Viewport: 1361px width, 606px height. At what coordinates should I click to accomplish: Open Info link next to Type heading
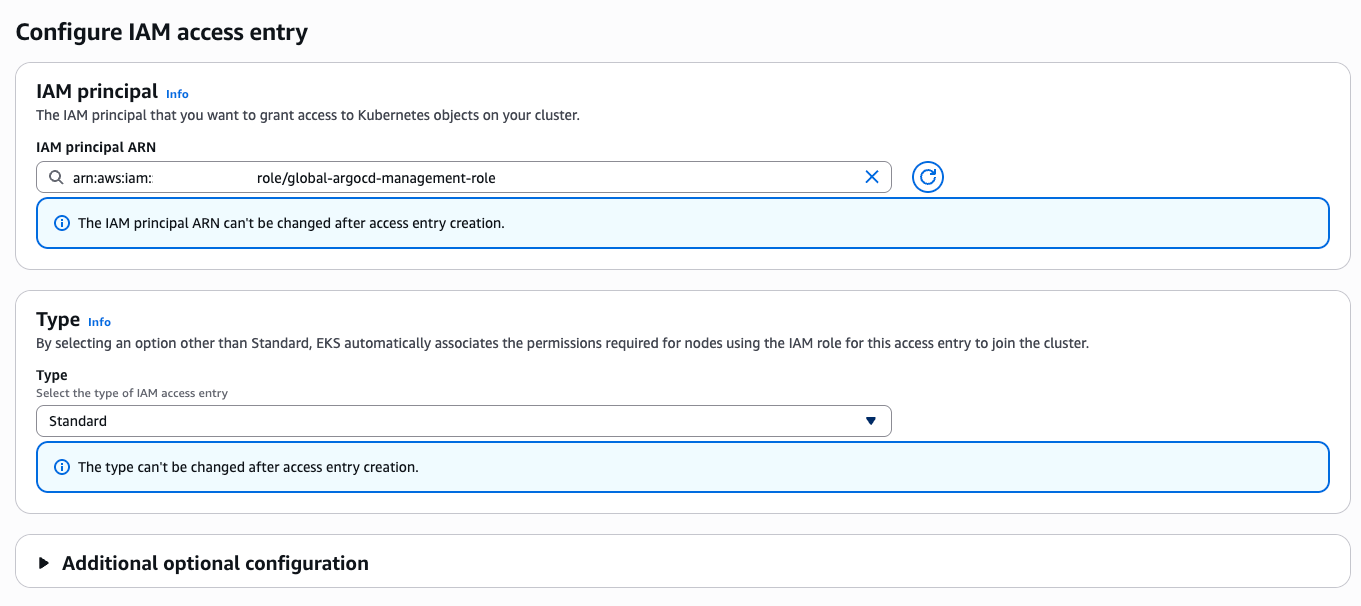point(99,322)
